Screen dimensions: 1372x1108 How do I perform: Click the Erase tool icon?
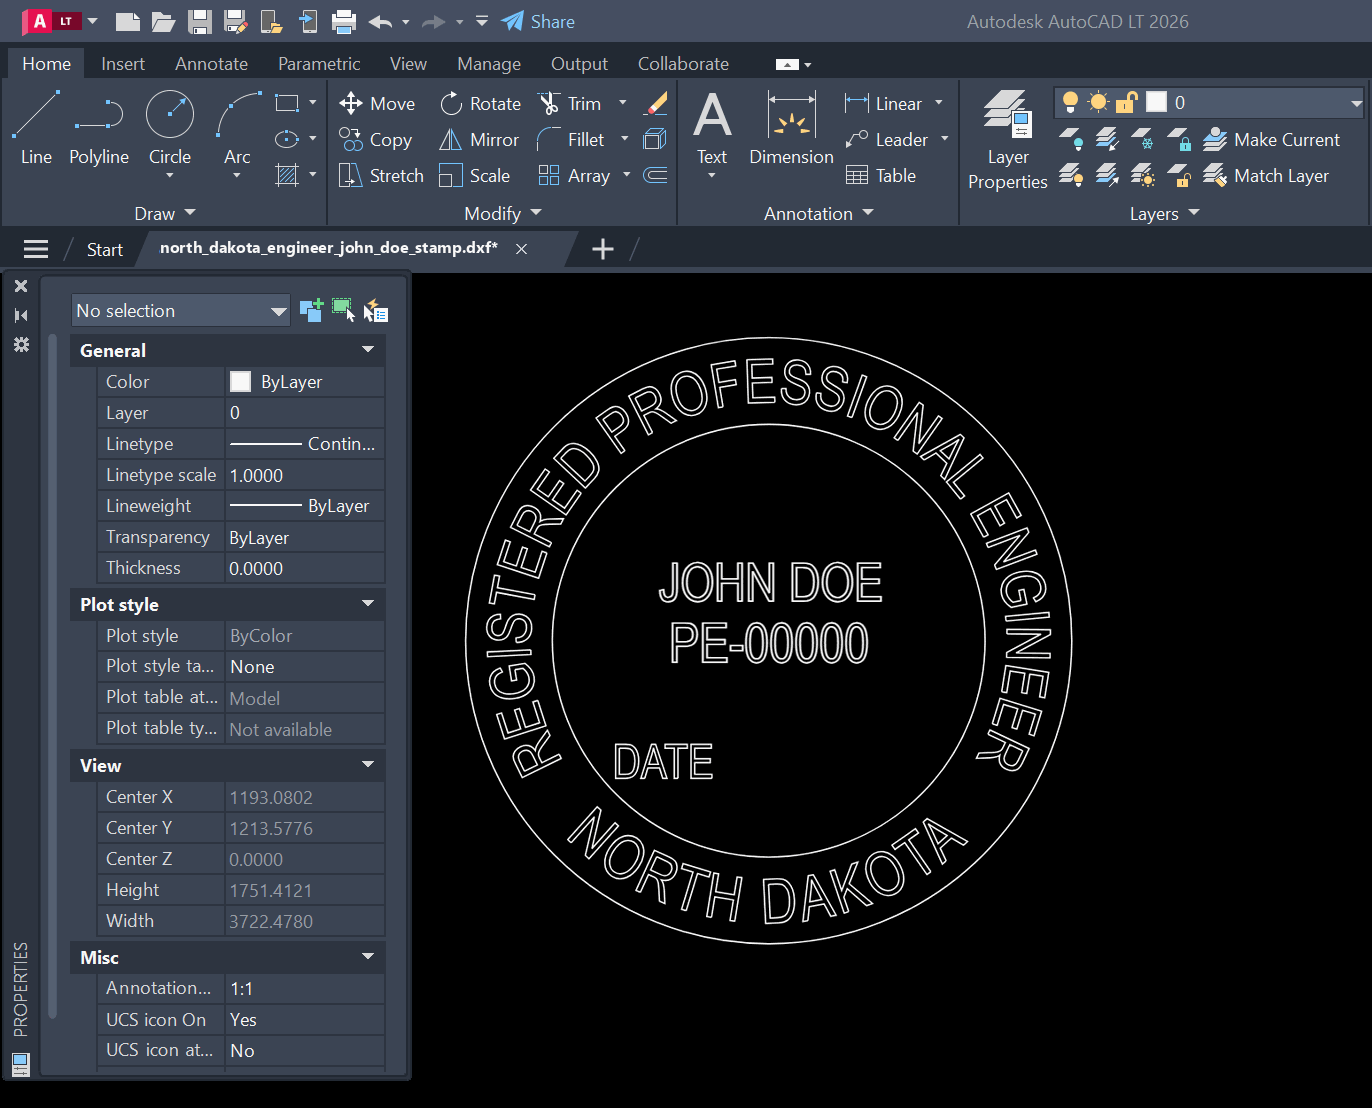pyautogui.click(x=656, y=103)
